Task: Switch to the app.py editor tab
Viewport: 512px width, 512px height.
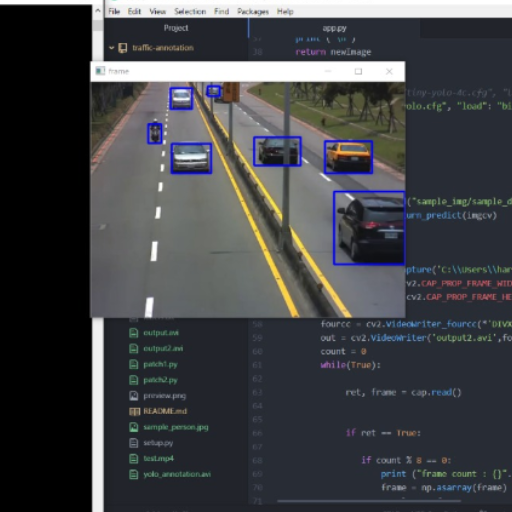Action: (334, 28)
